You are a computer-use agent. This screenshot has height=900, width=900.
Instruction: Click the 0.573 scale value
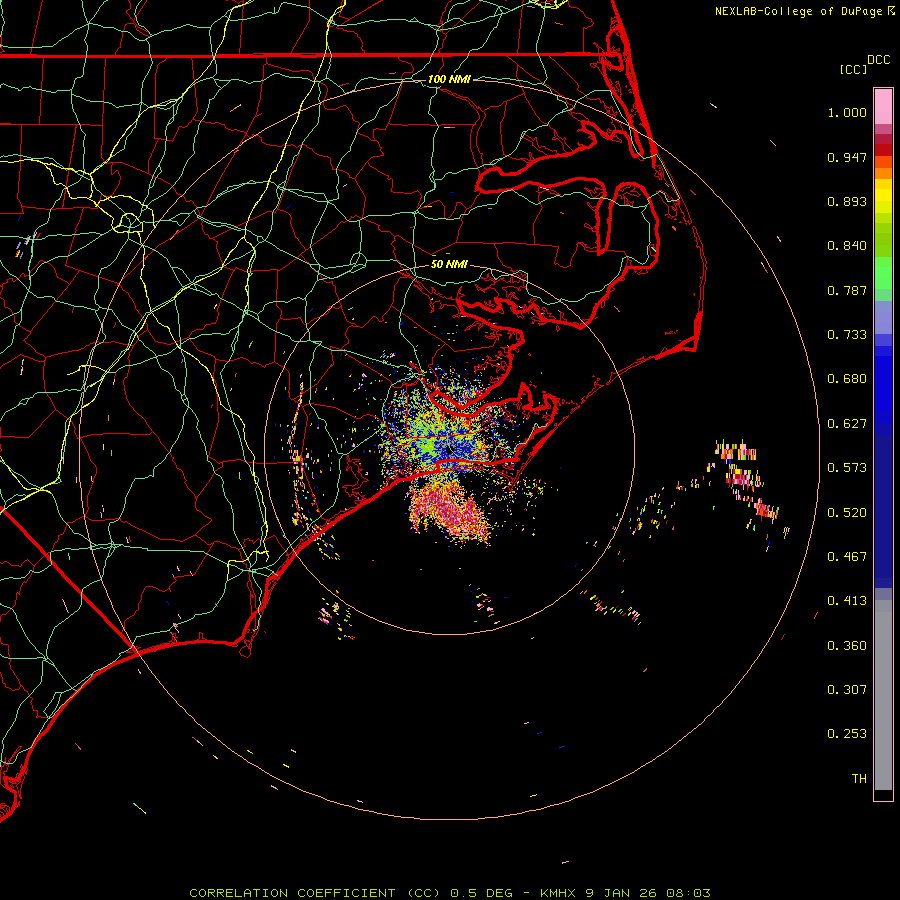(847, 468)
